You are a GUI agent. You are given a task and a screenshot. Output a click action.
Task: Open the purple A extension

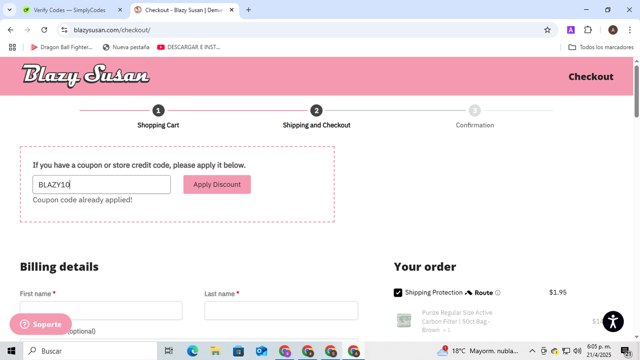(571, 30)
